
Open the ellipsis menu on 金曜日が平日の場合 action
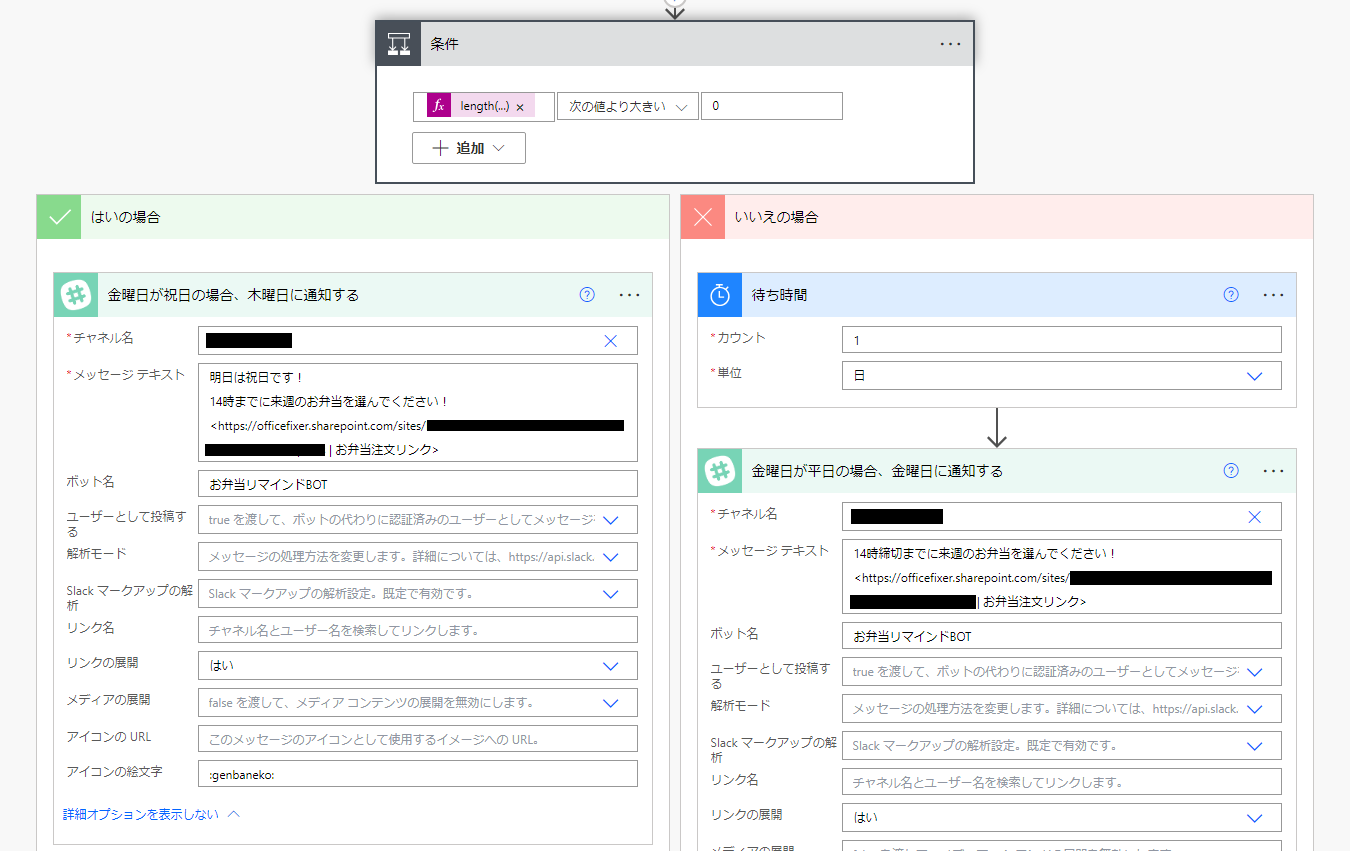click(x=1273, y=470)
